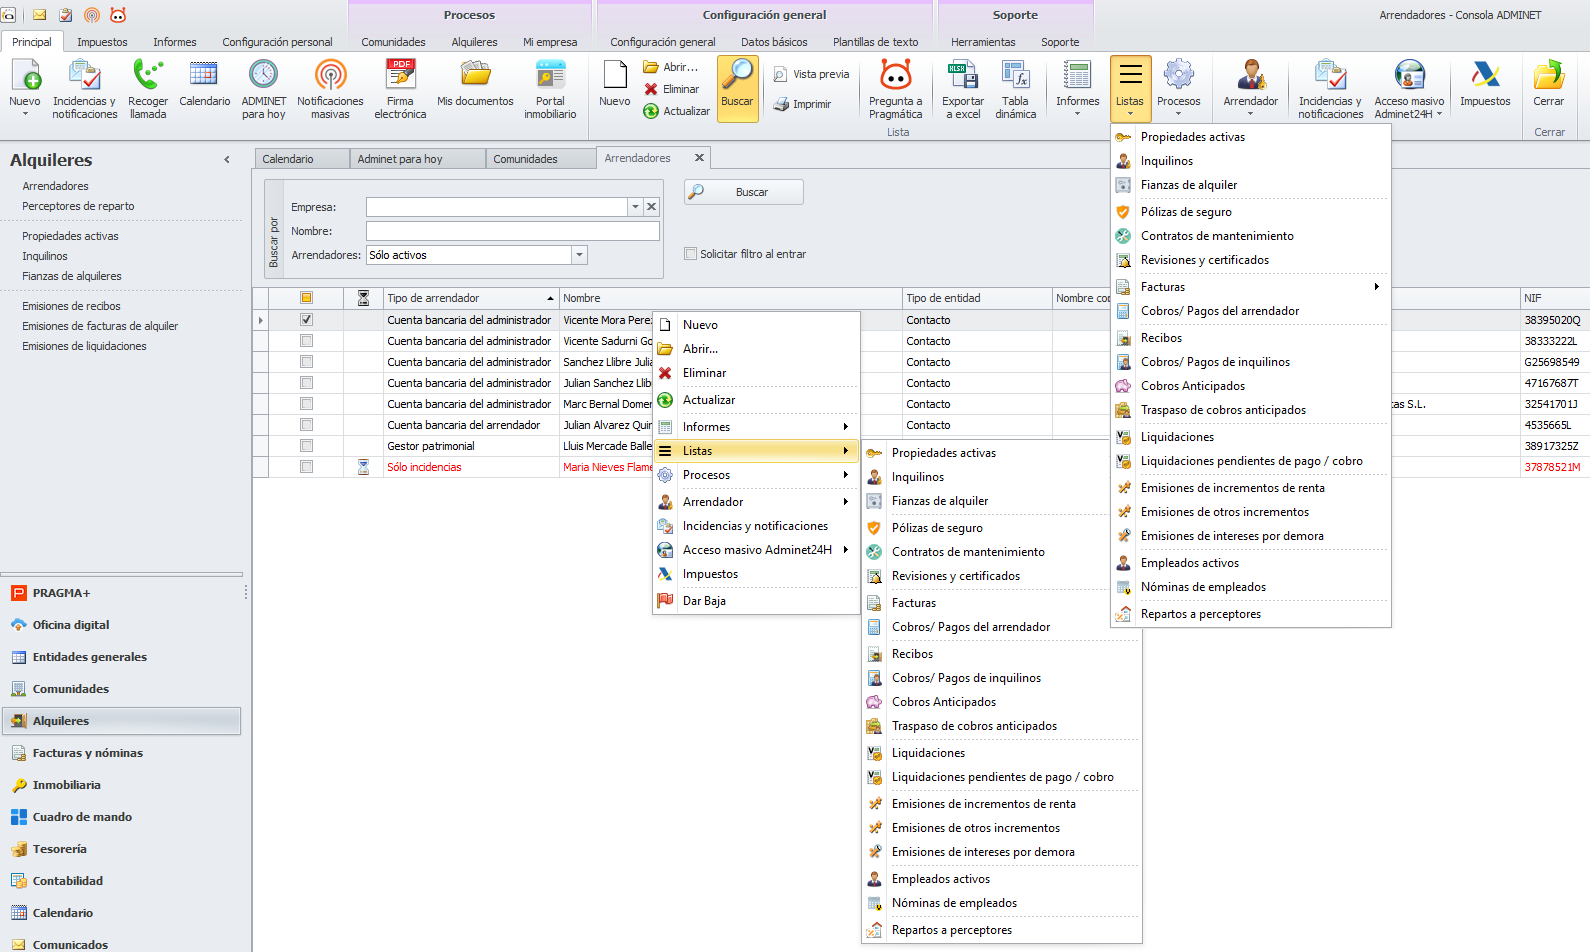Select 'Dar Baja' in context menu
Screen dimensions: 1590x952
click(704, 601)
